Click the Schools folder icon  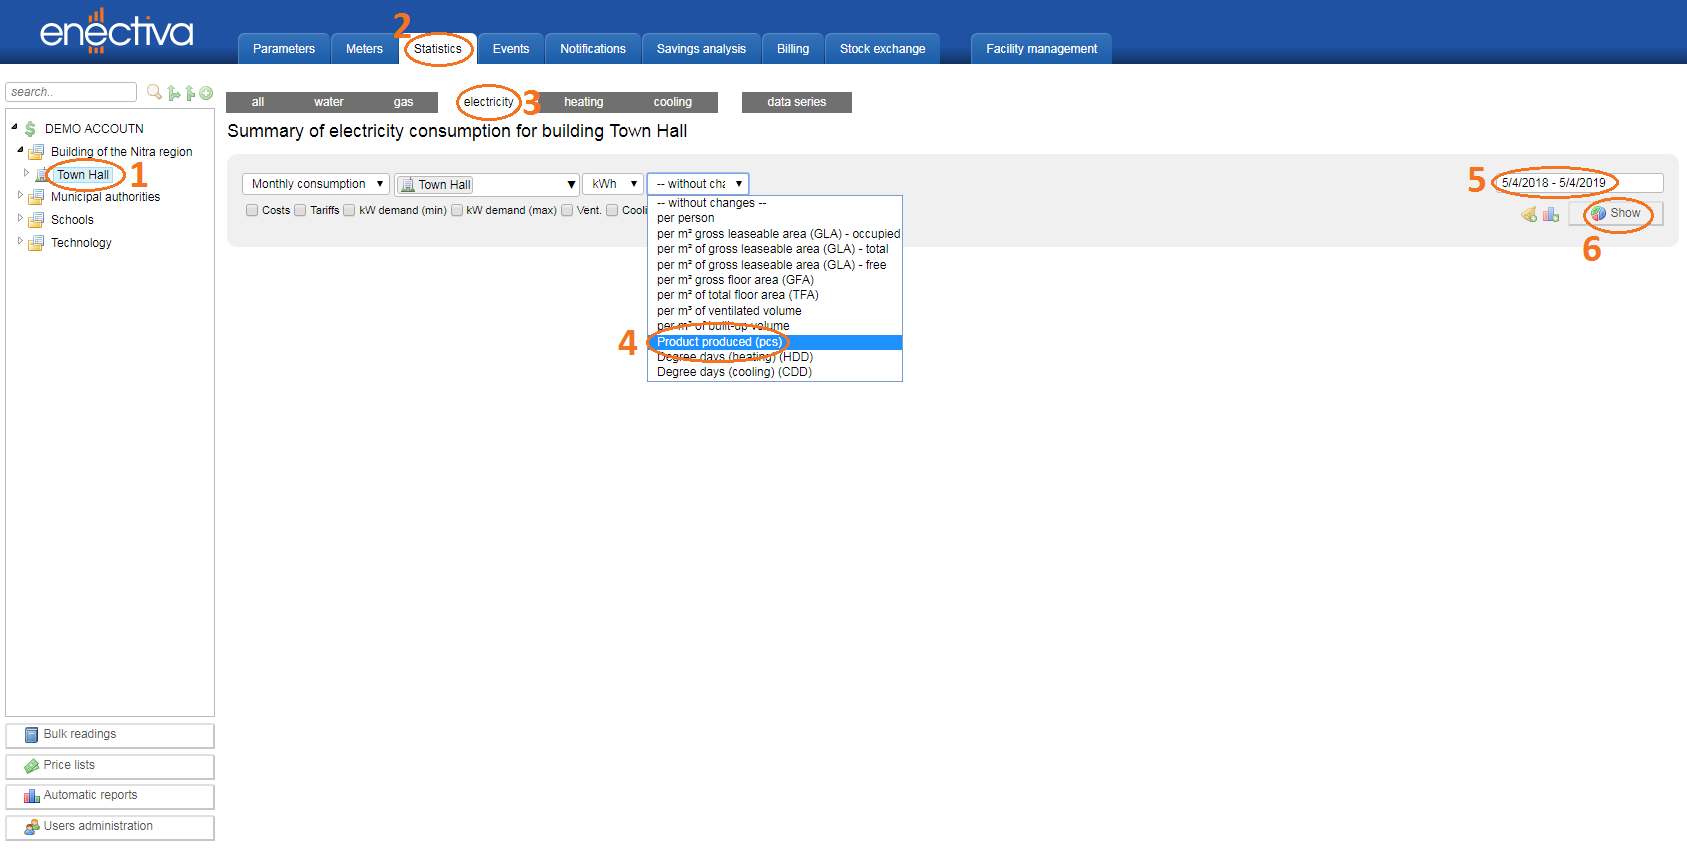point(36,220)
